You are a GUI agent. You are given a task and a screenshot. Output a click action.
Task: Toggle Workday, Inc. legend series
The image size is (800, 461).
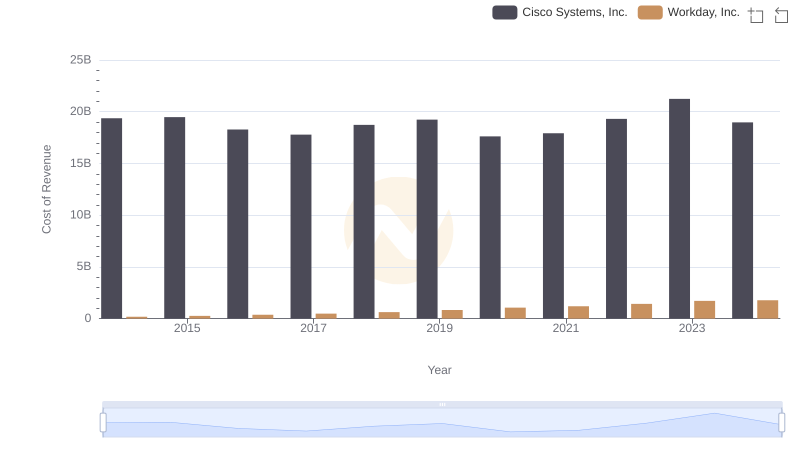[x=688, y=12]
